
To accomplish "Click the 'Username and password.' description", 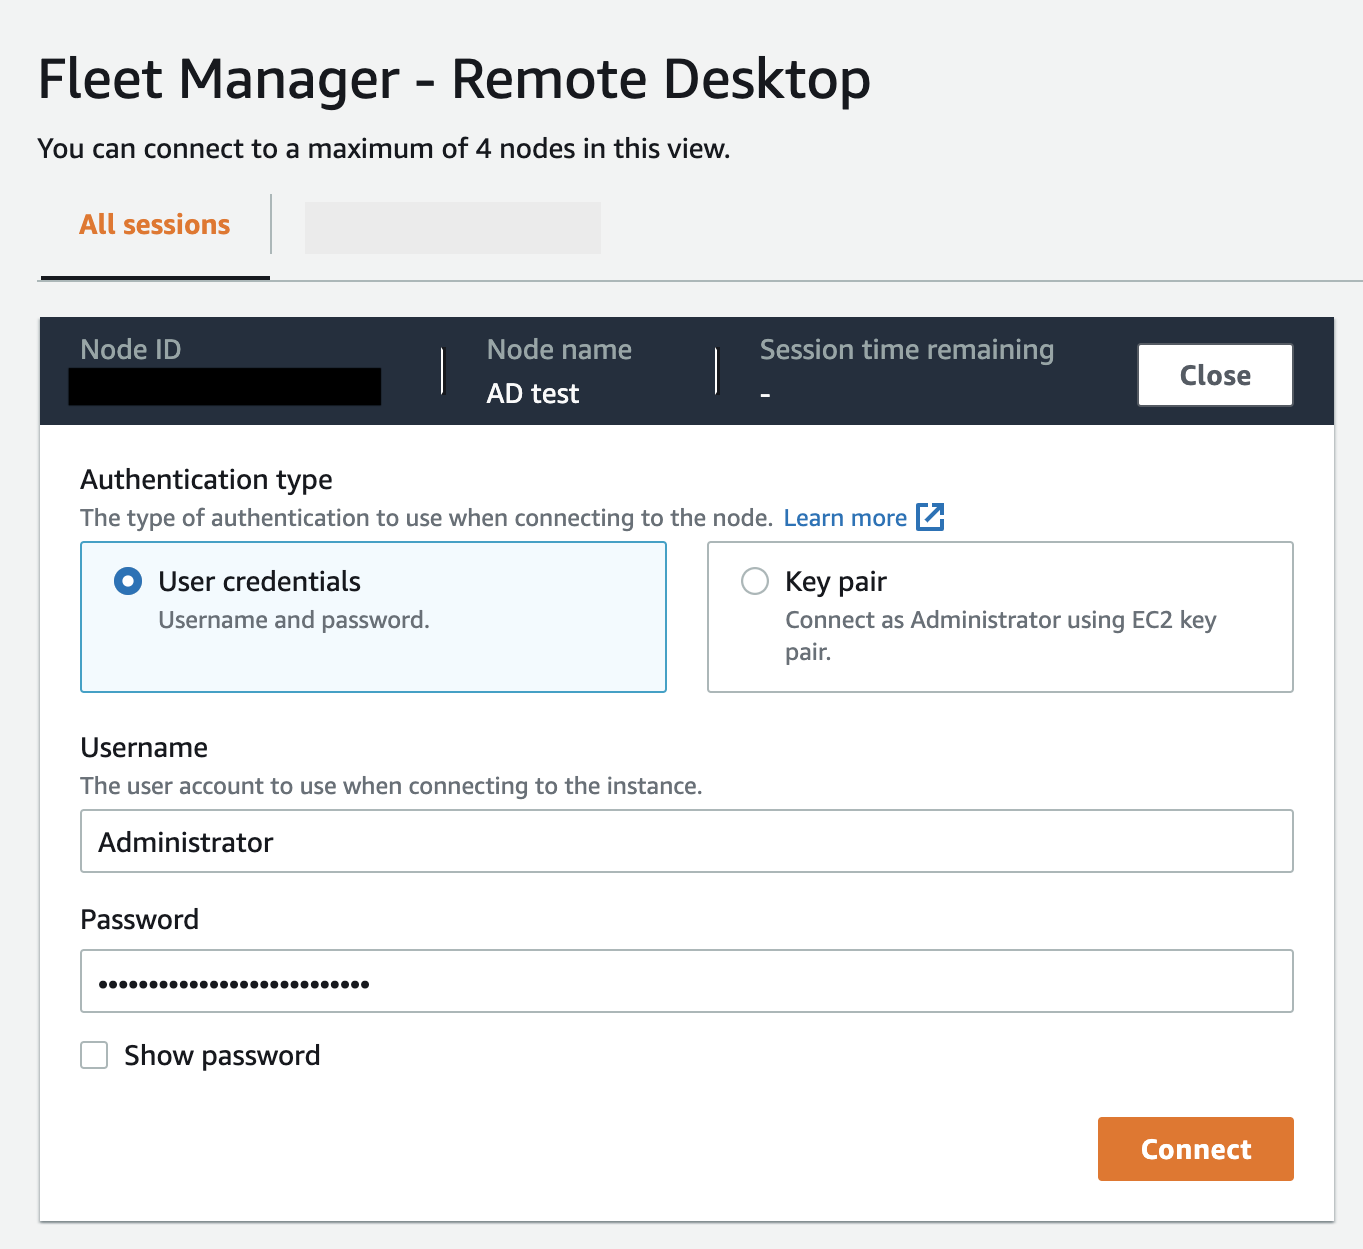I will point(294,620).
